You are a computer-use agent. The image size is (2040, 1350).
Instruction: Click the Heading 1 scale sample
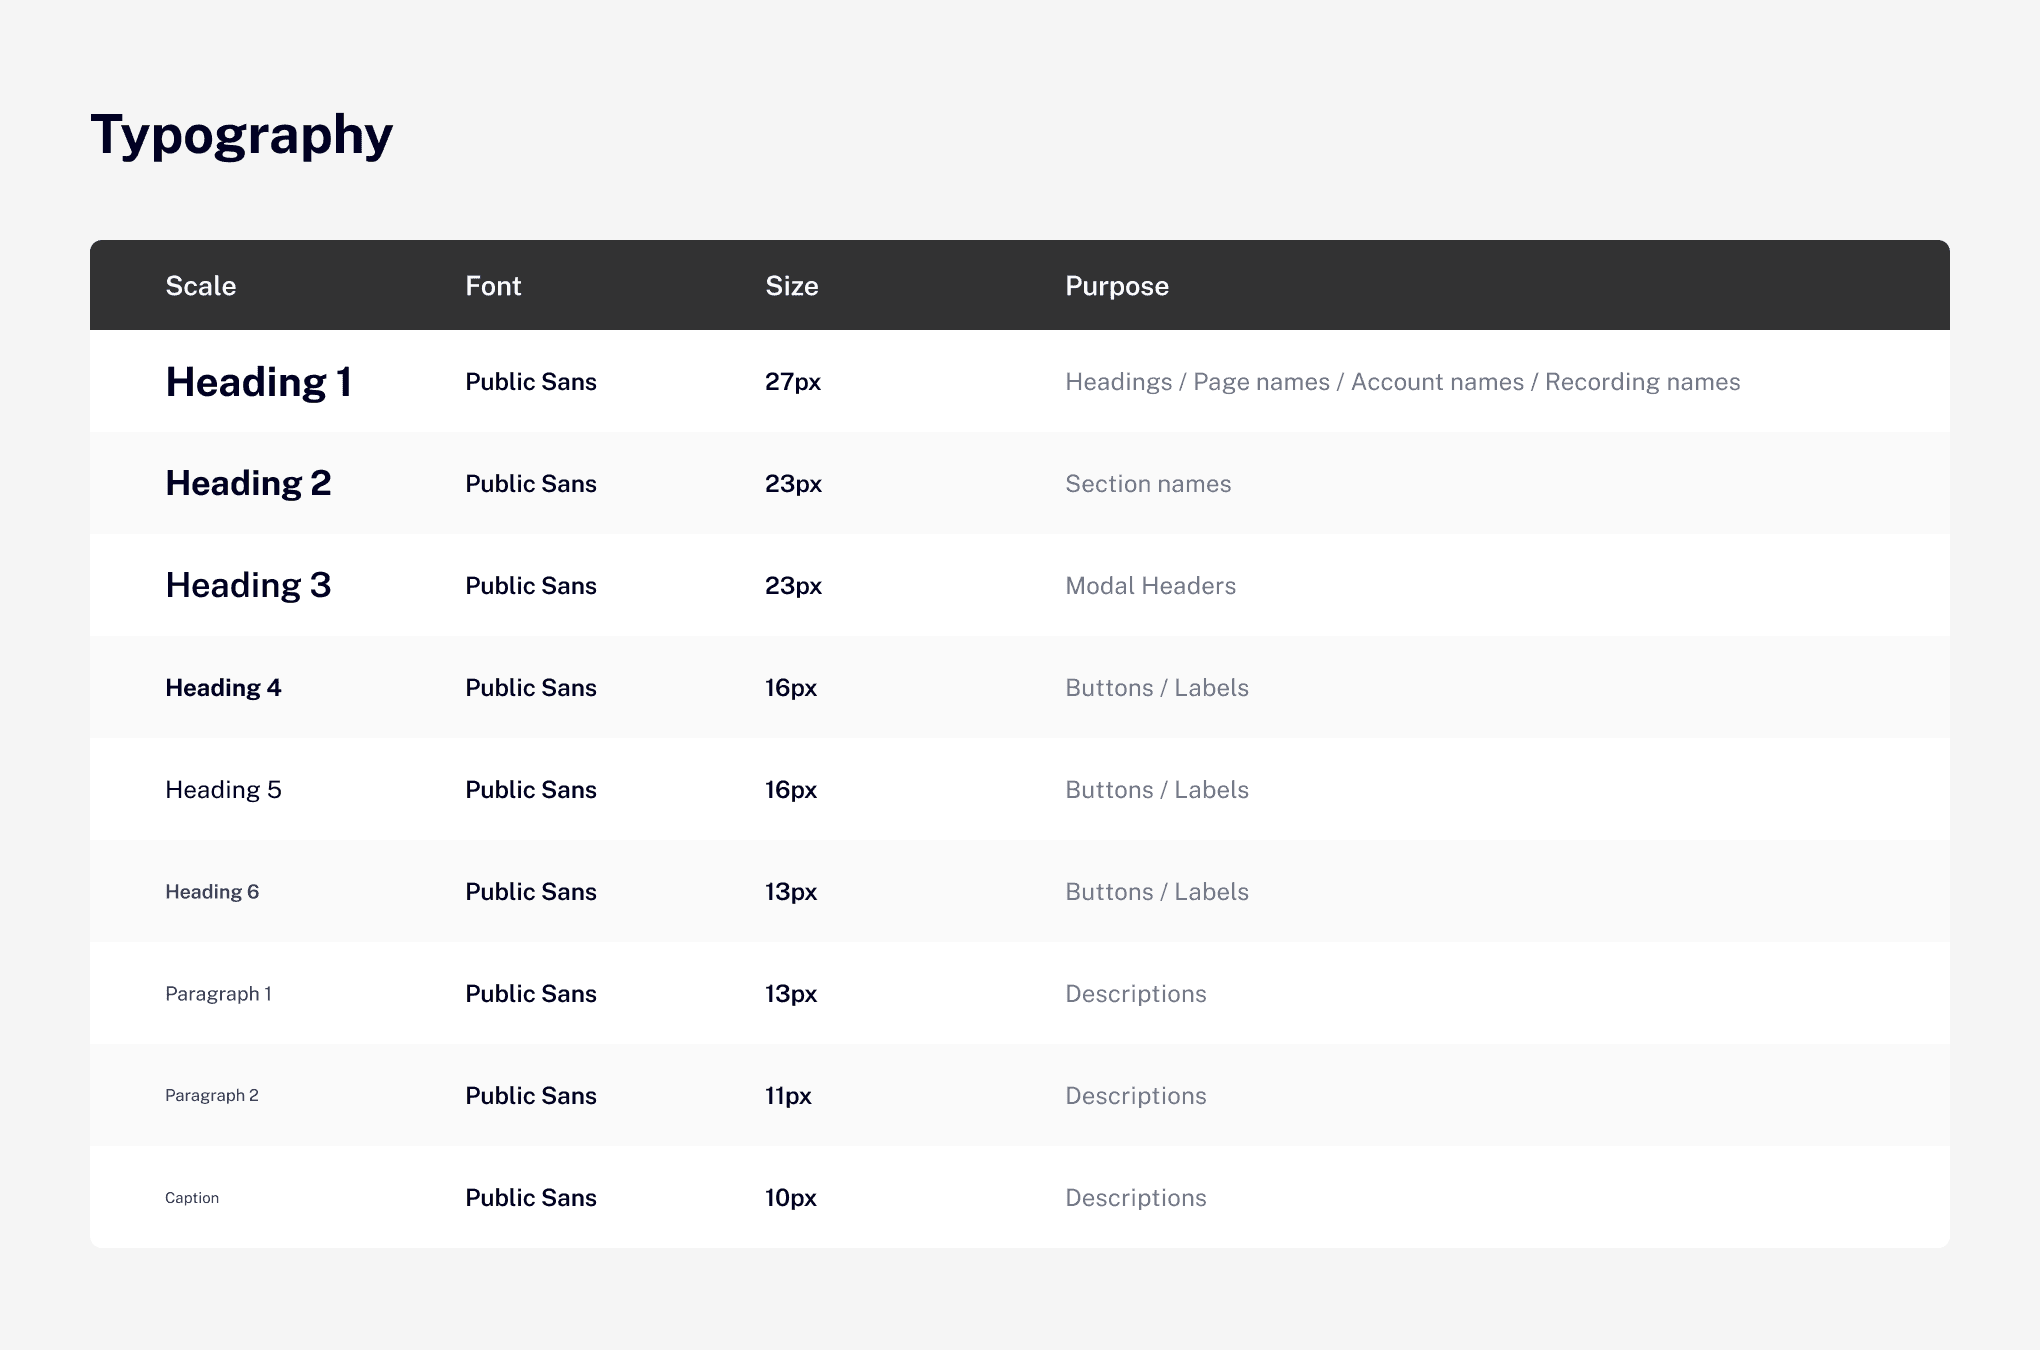pos(258,382)
